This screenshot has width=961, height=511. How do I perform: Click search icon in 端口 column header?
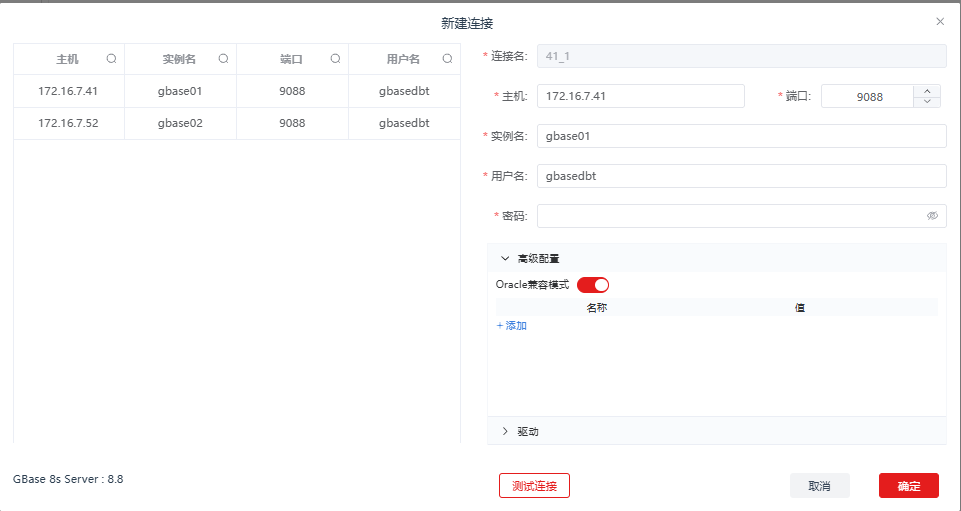(x=336, y=59)
